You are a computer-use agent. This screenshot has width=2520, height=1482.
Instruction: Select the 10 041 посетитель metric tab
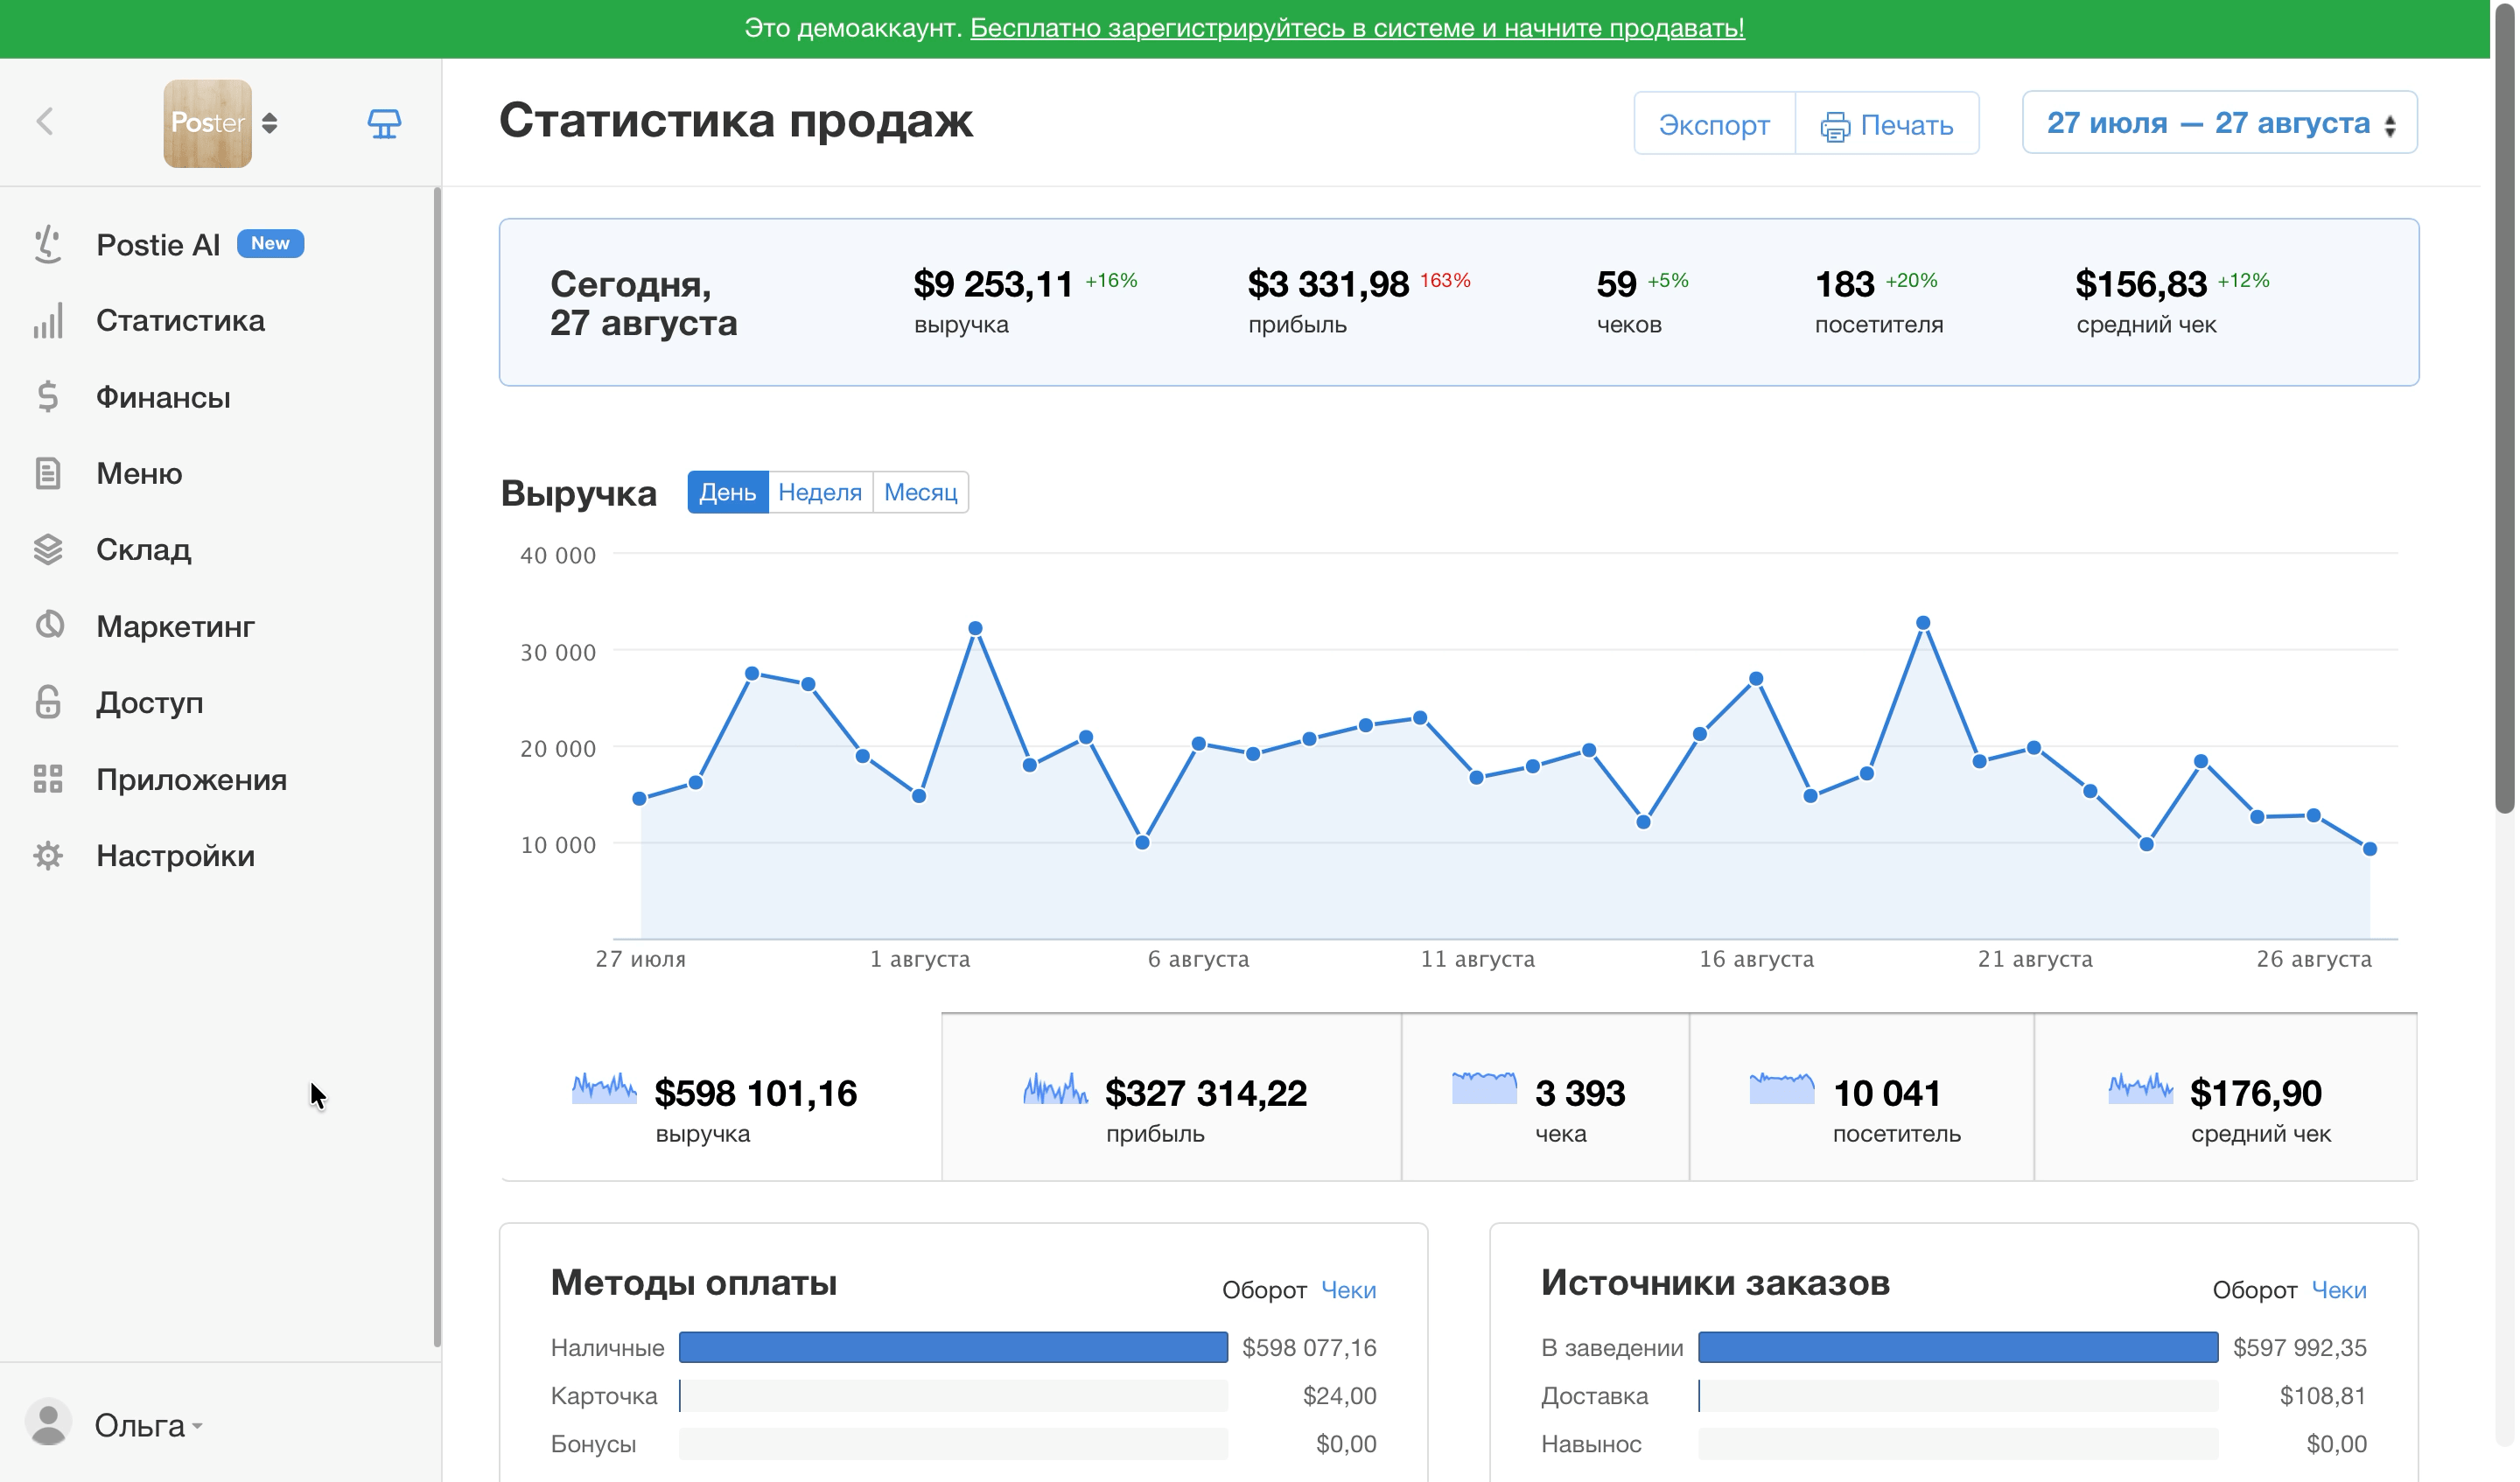tap(1861, 1098)
